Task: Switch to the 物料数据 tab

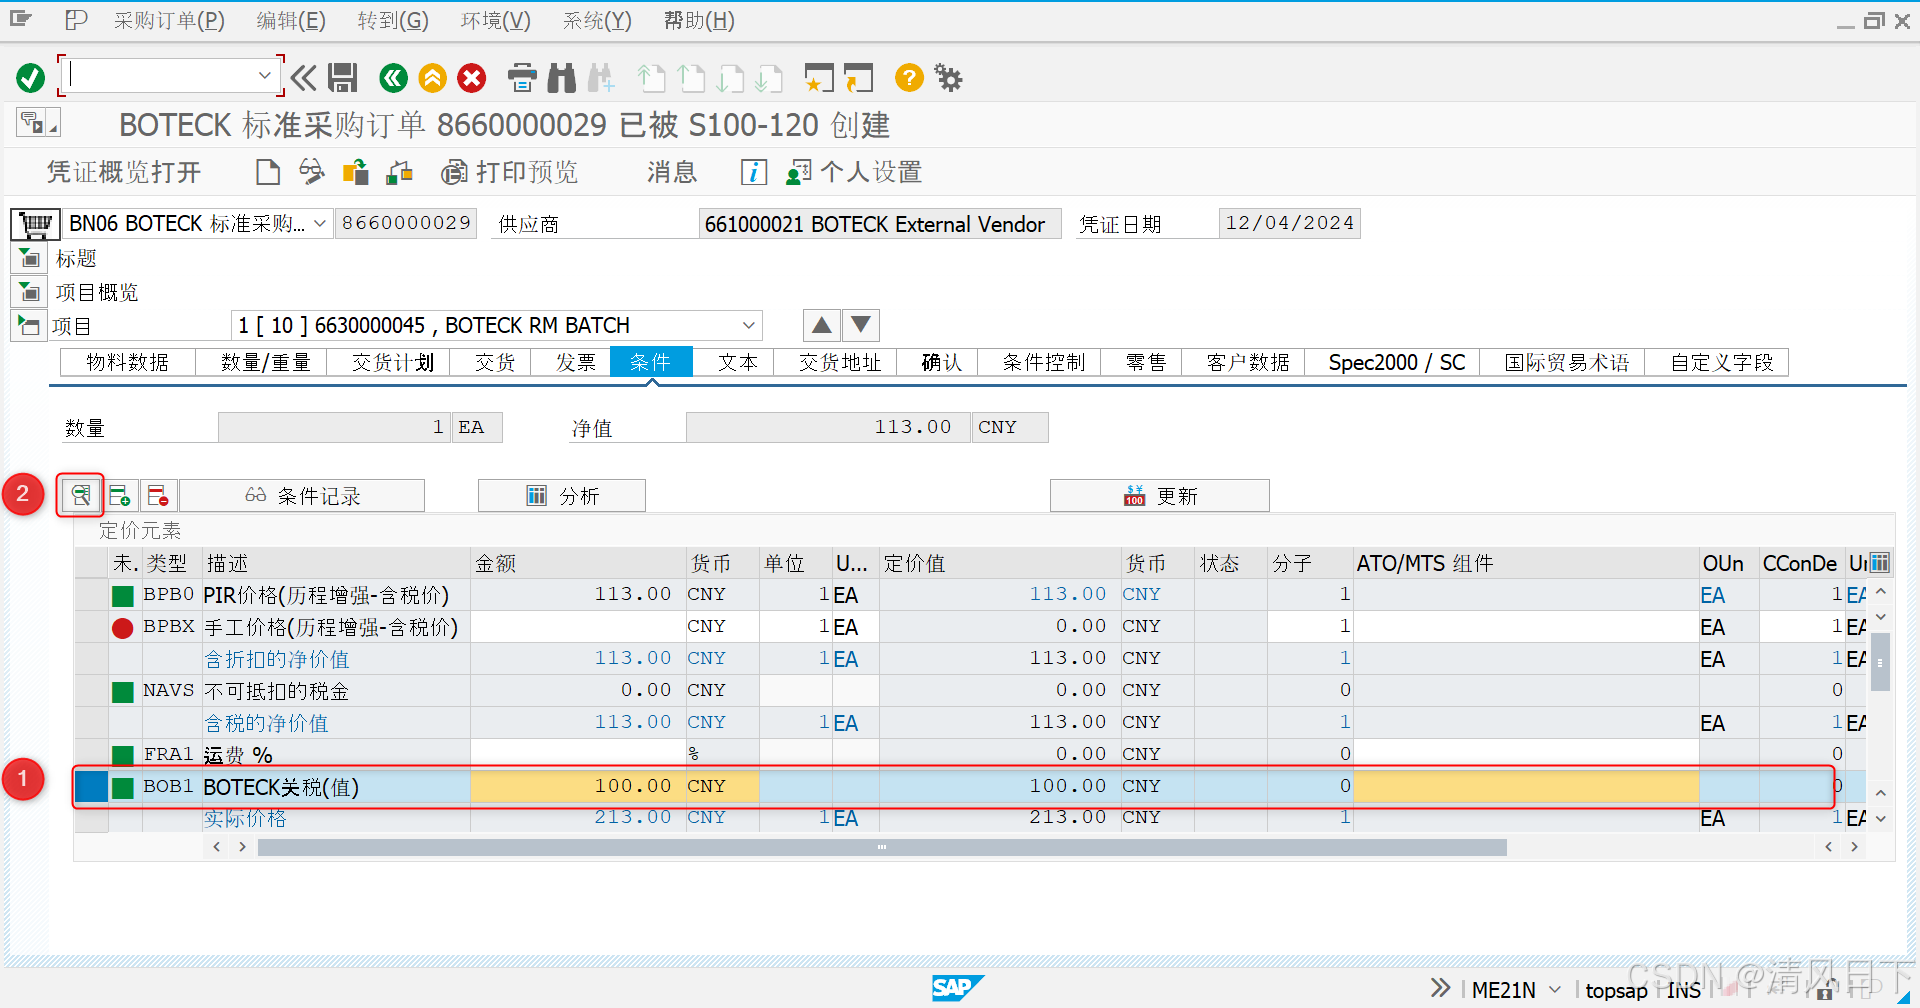Action: 127,362
